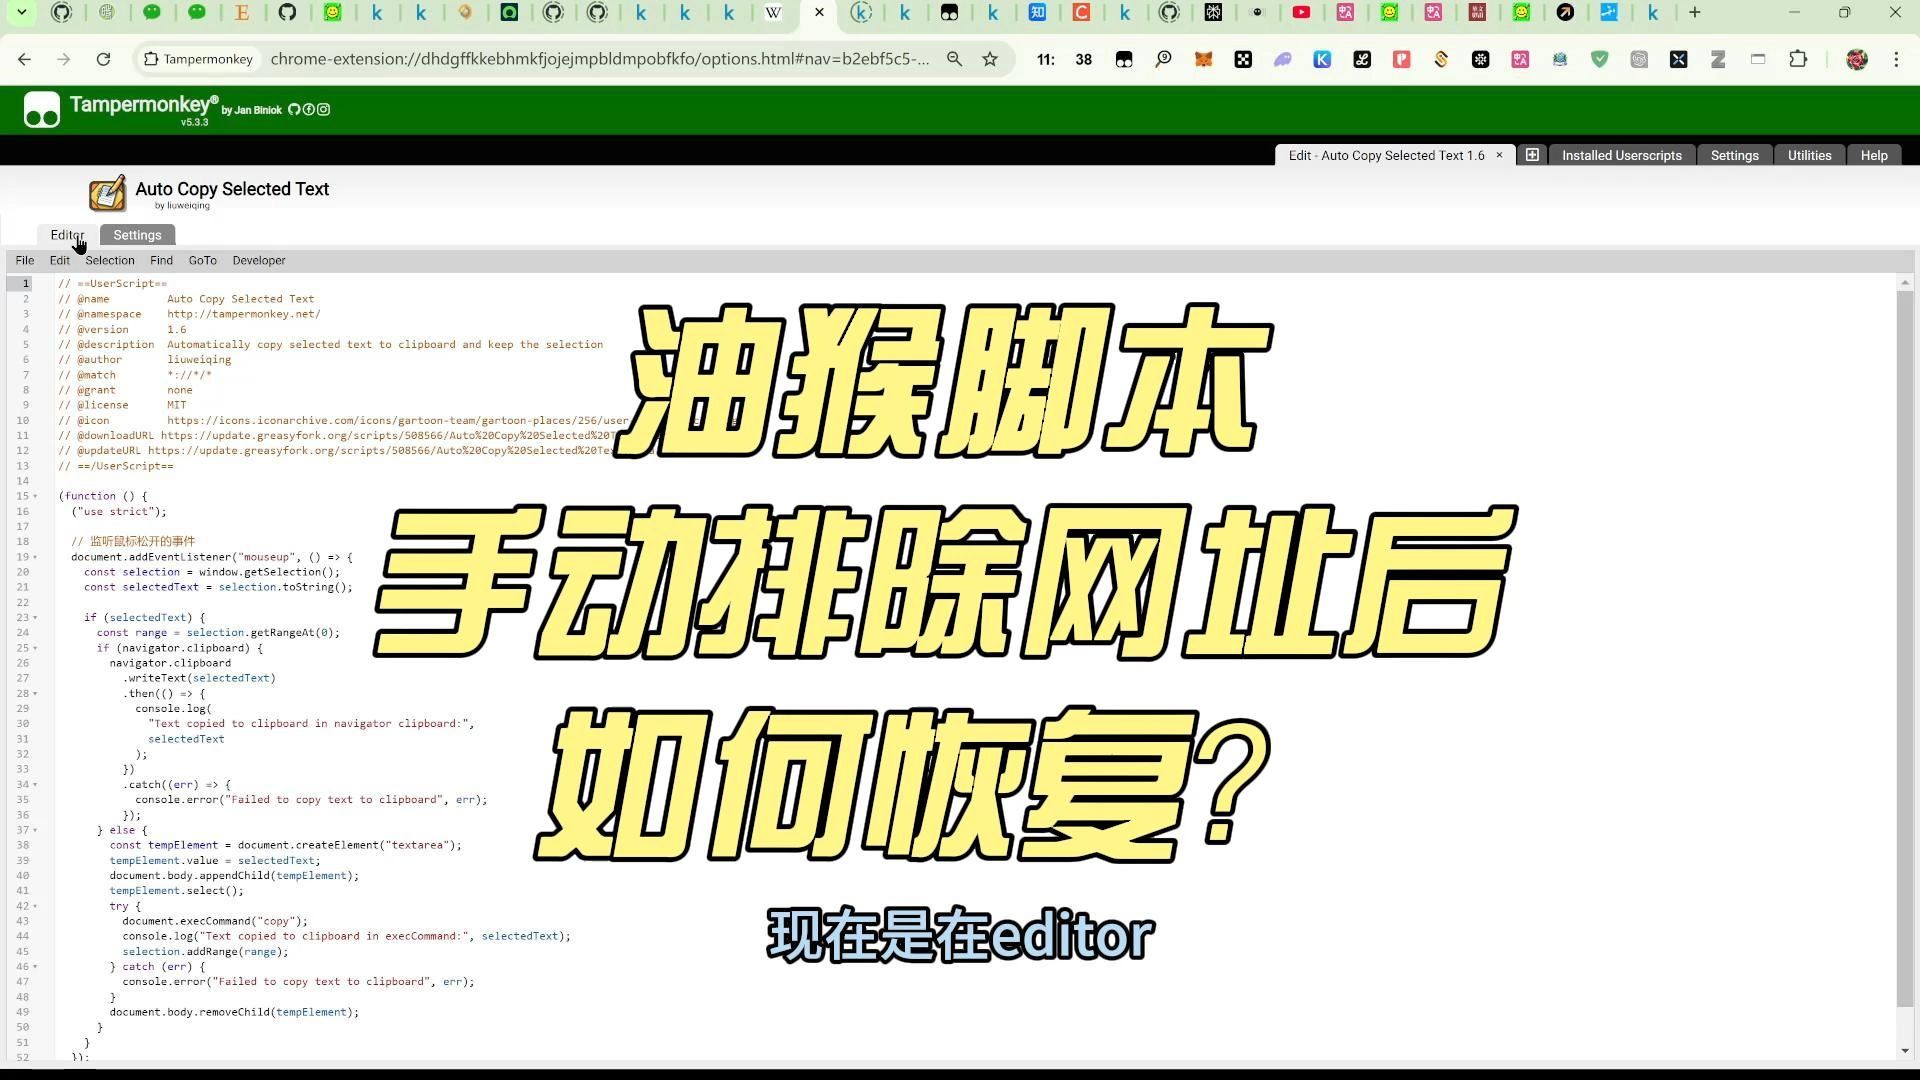The width and height of the screenshot is (1920, 1080).
Task: Place cursor on '// @license MIT' line
Action: tap(122, 406)
